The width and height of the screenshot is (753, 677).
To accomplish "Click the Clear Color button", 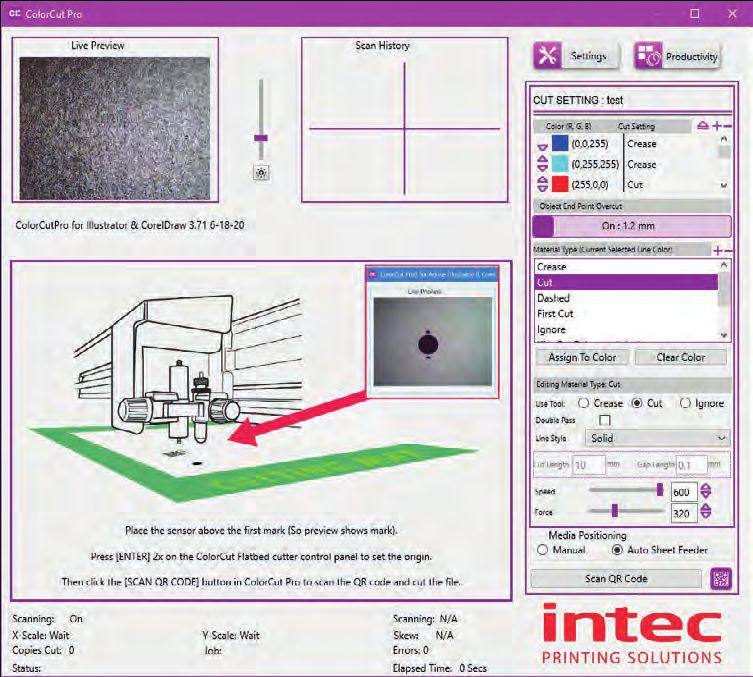I will 680,357.
